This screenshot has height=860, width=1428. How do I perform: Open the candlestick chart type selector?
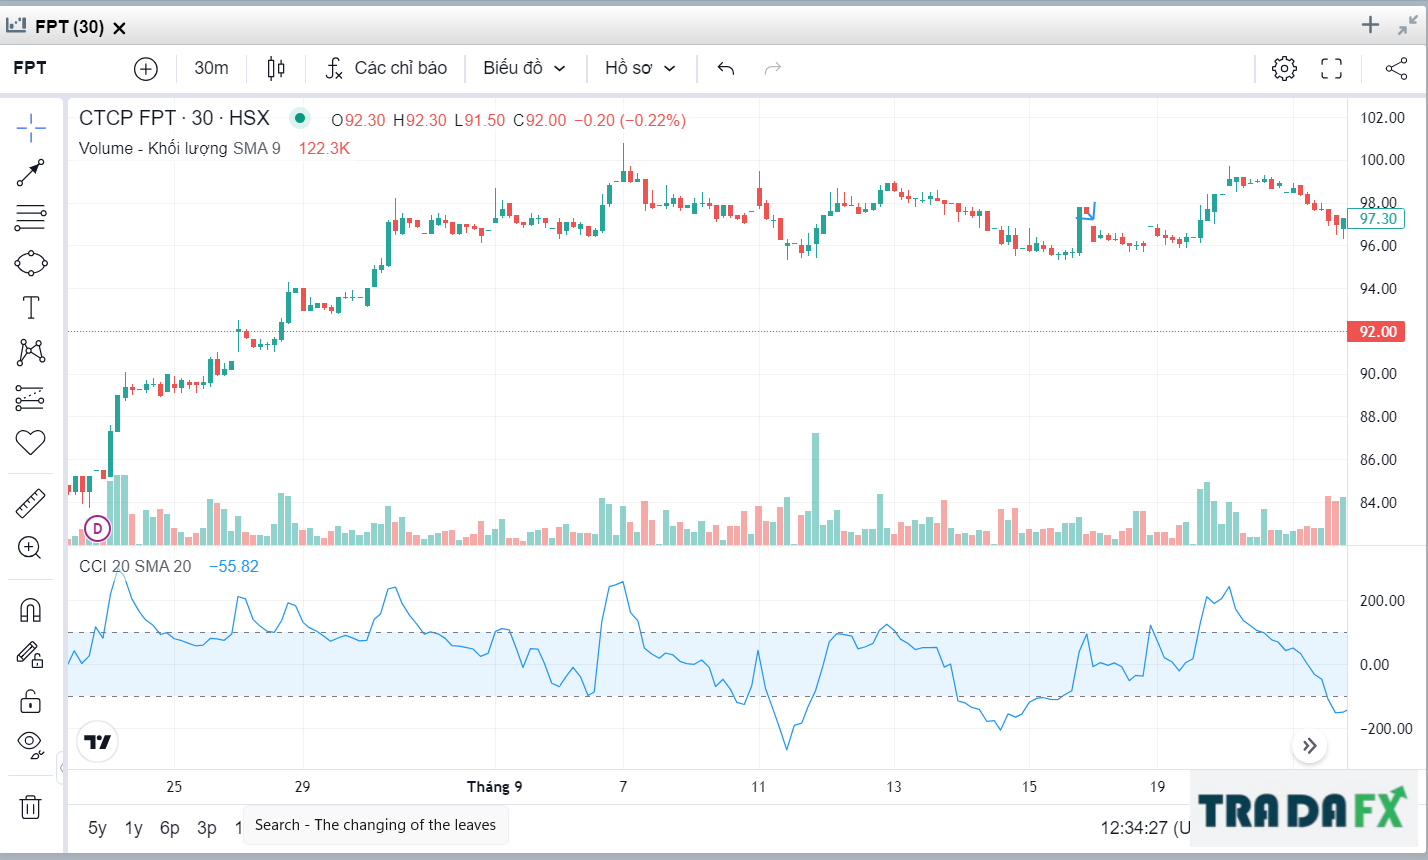tap(276, 68)
